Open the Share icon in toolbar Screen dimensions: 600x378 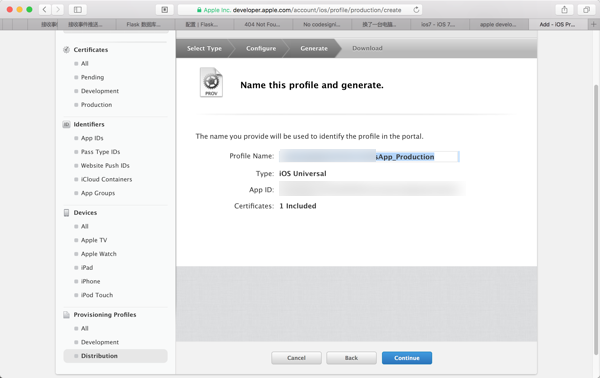point(564,10)
